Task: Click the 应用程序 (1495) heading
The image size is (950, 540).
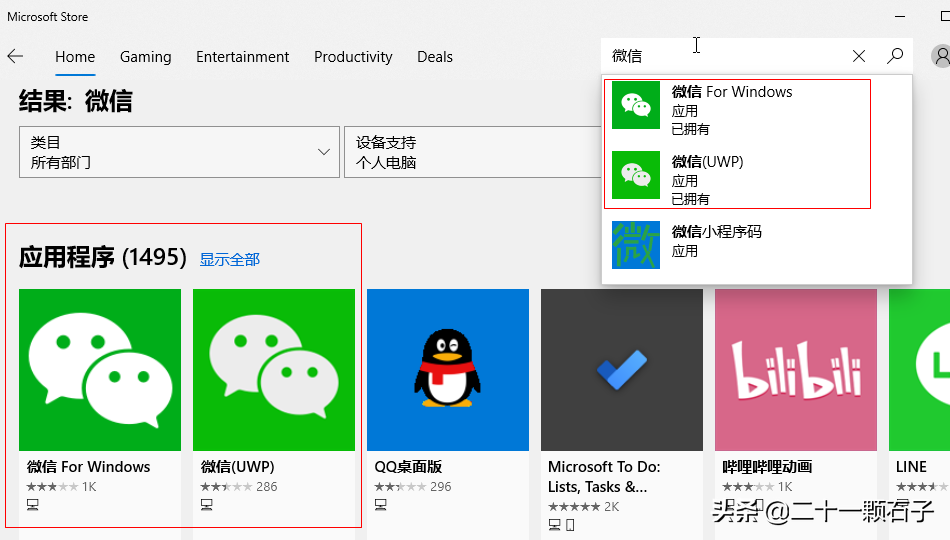Action: click(102, 257)
